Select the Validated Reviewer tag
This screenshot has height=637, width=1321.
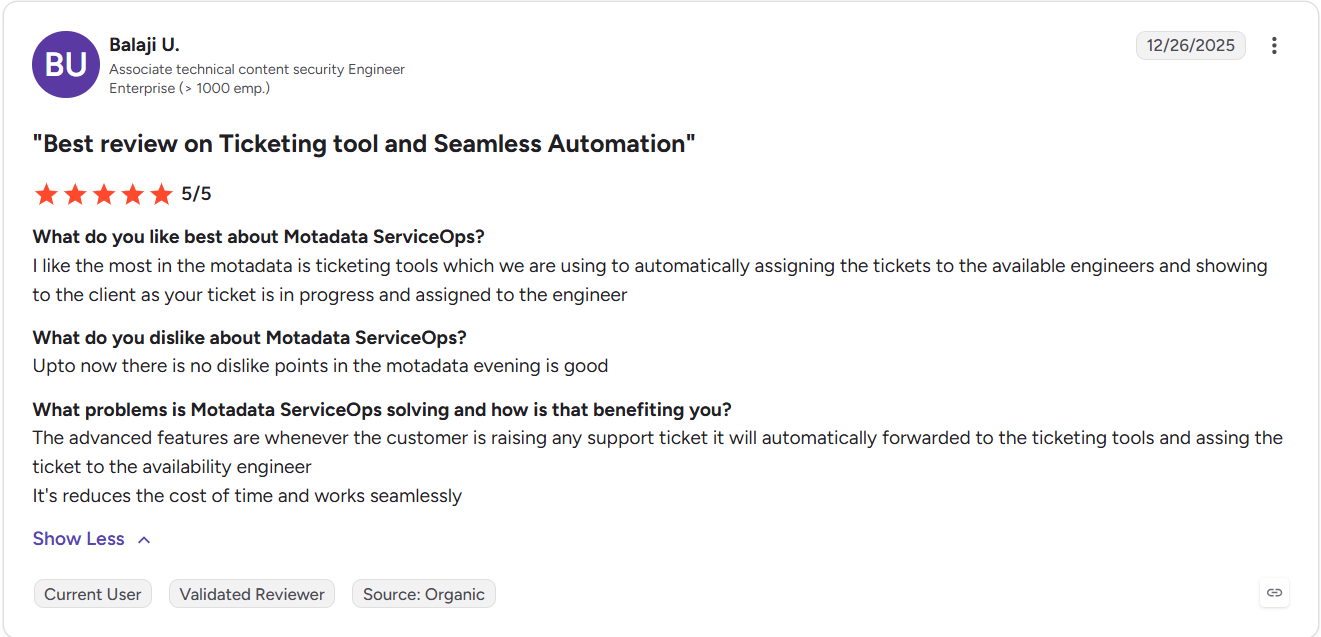[x=252, y=594]
